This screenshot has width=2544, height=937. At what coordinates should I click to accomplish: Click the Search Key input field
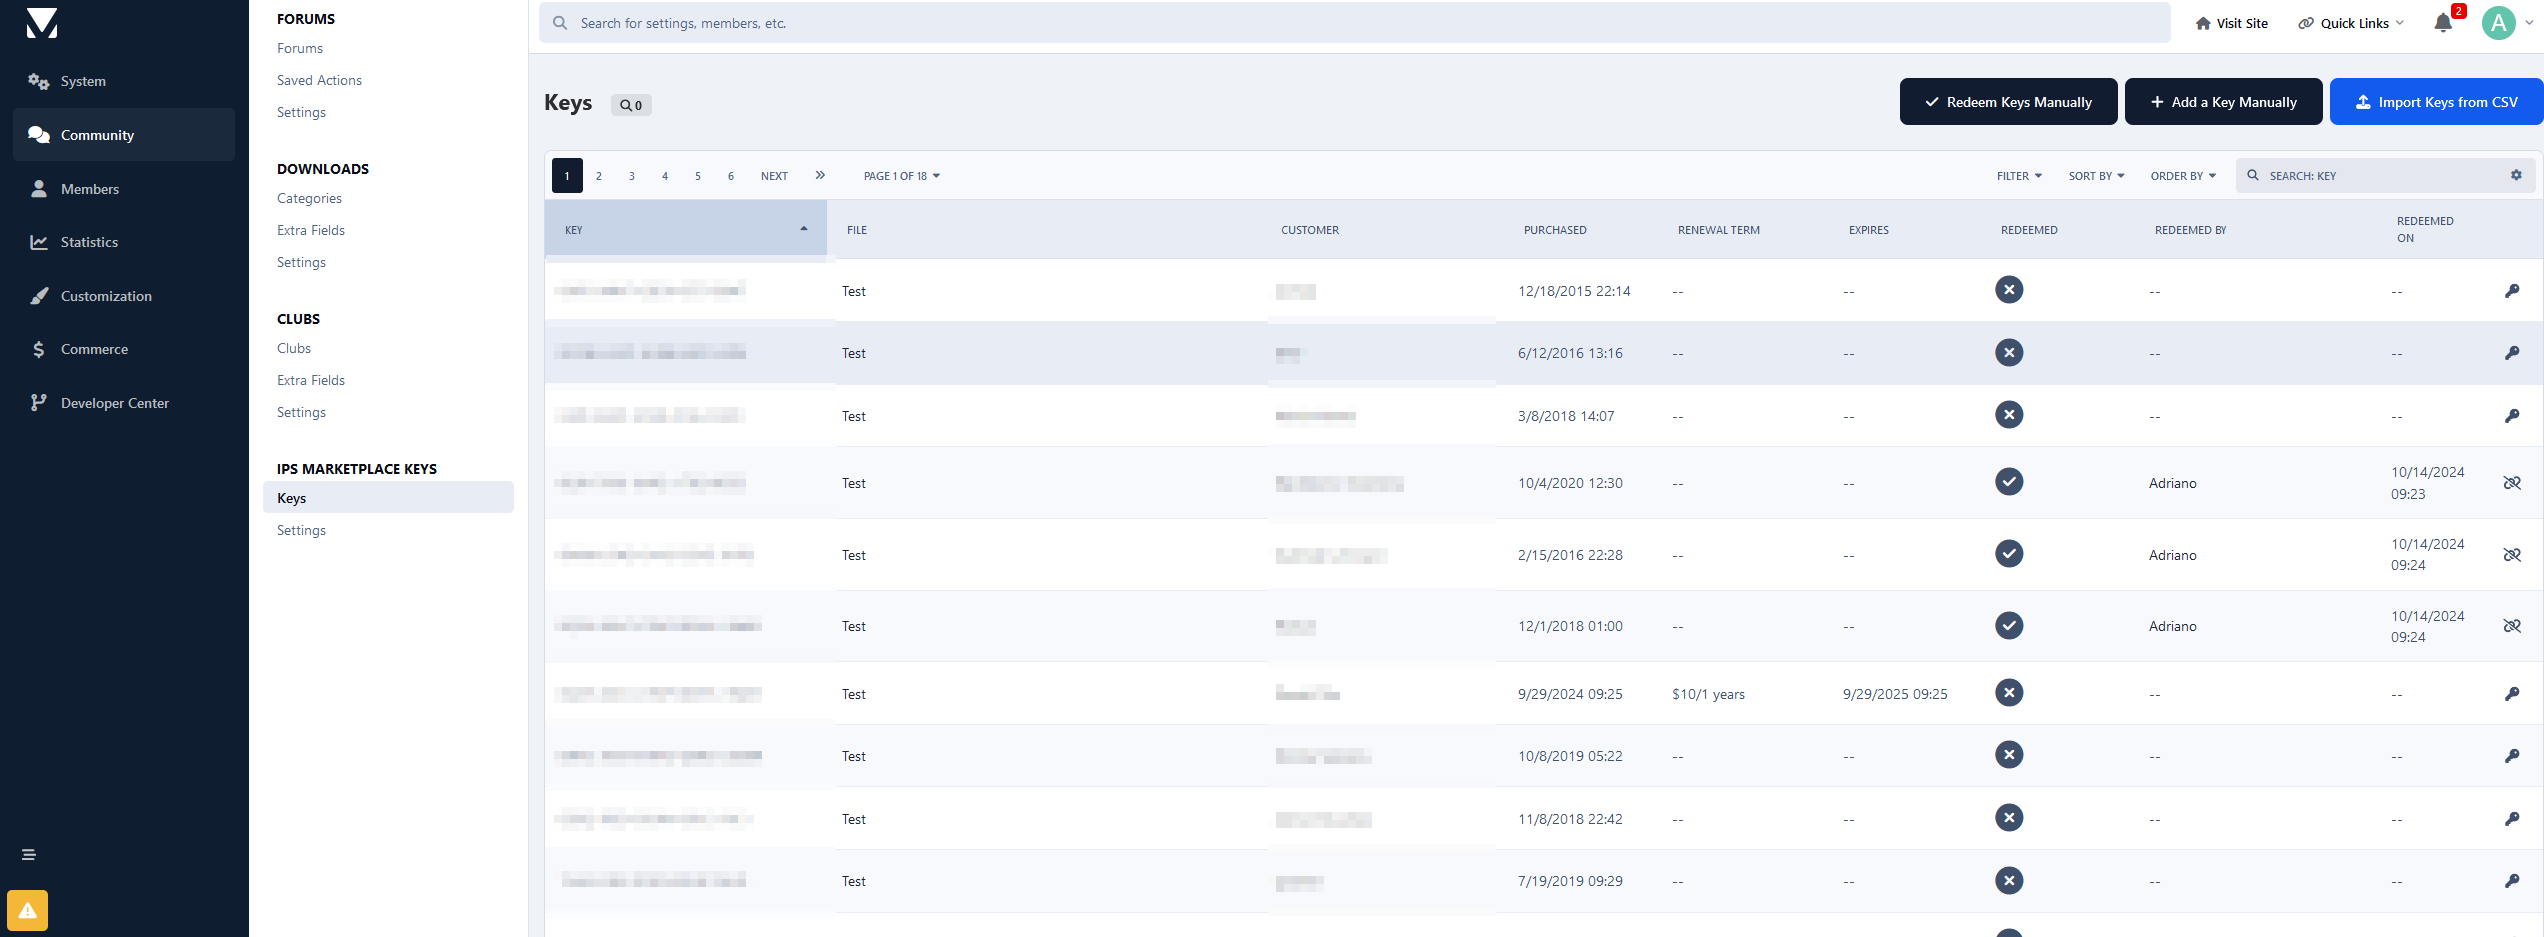(2380, 176)
